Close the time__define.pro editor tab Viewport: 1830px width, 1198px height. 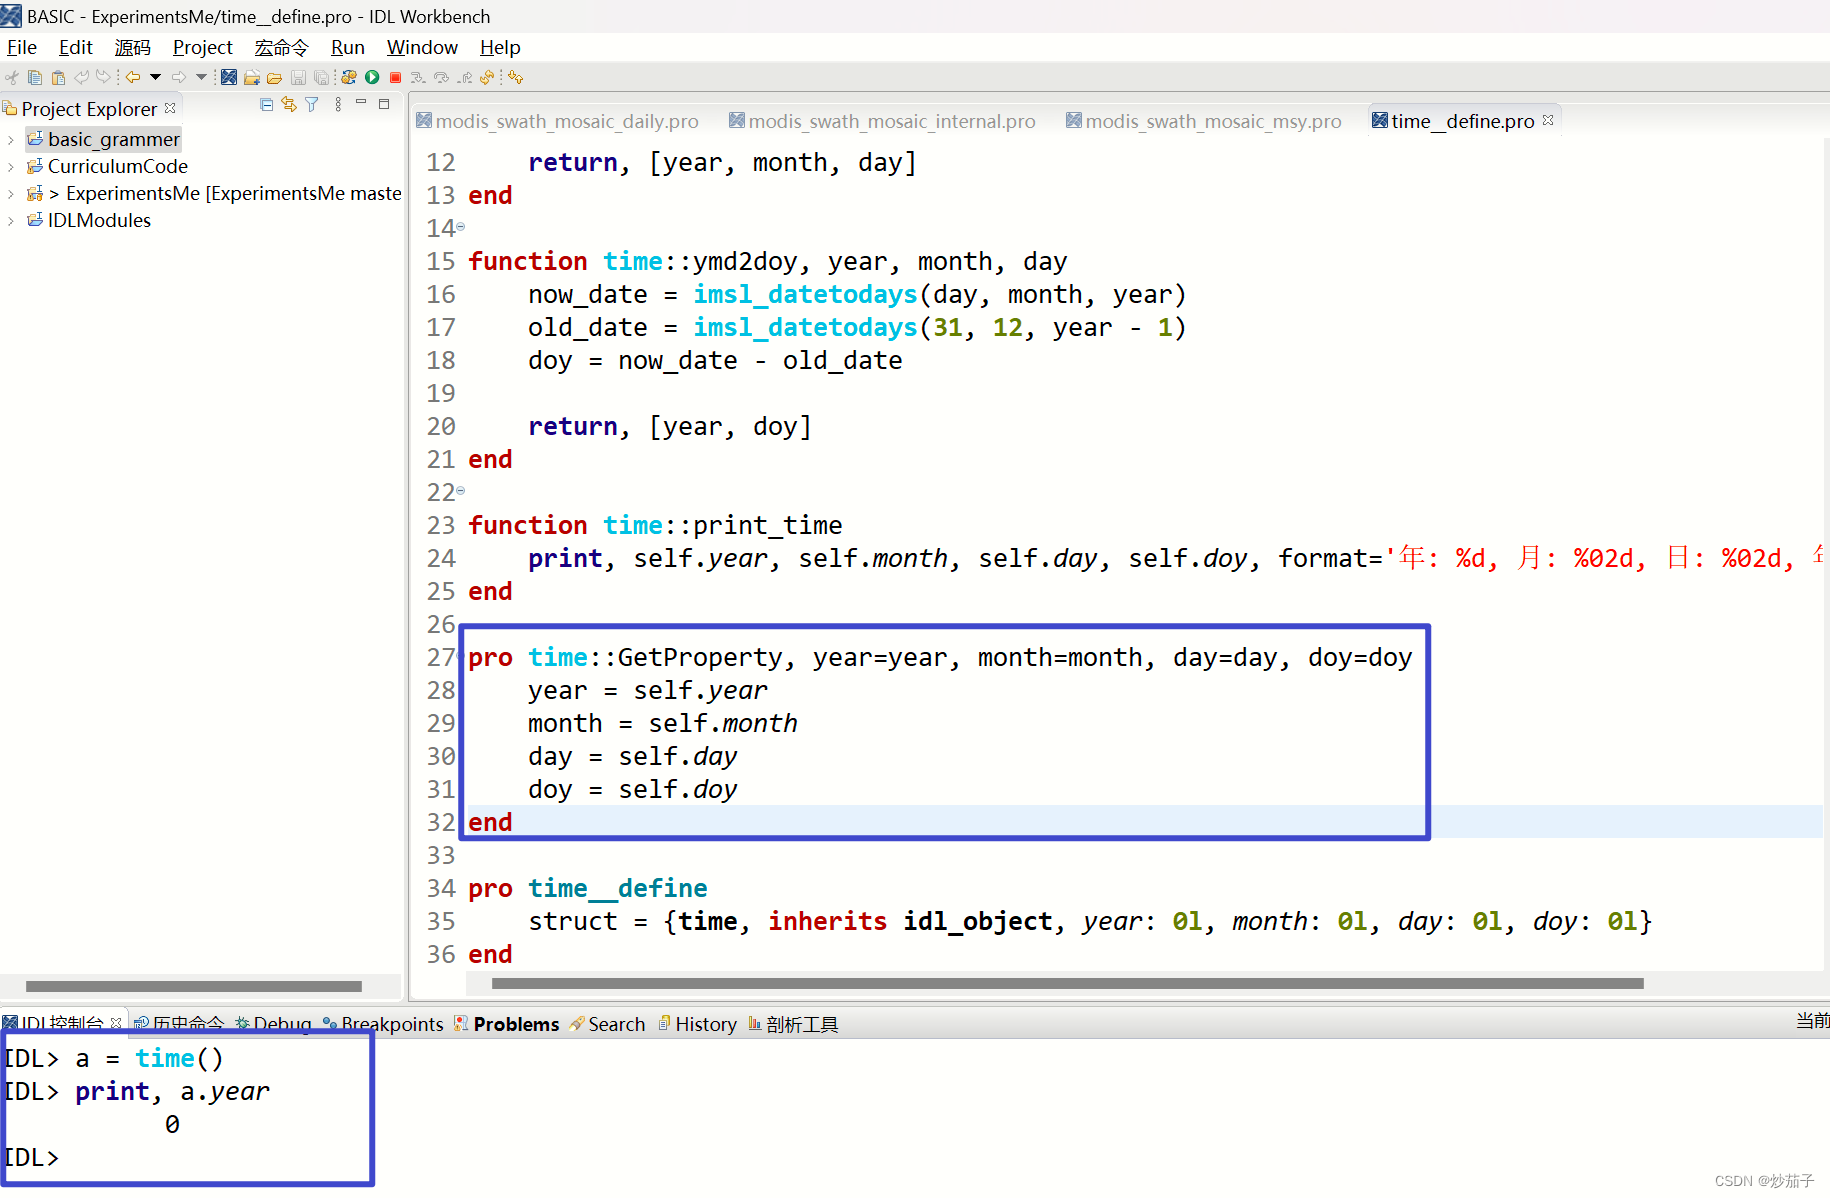(x=1548, y=120)
